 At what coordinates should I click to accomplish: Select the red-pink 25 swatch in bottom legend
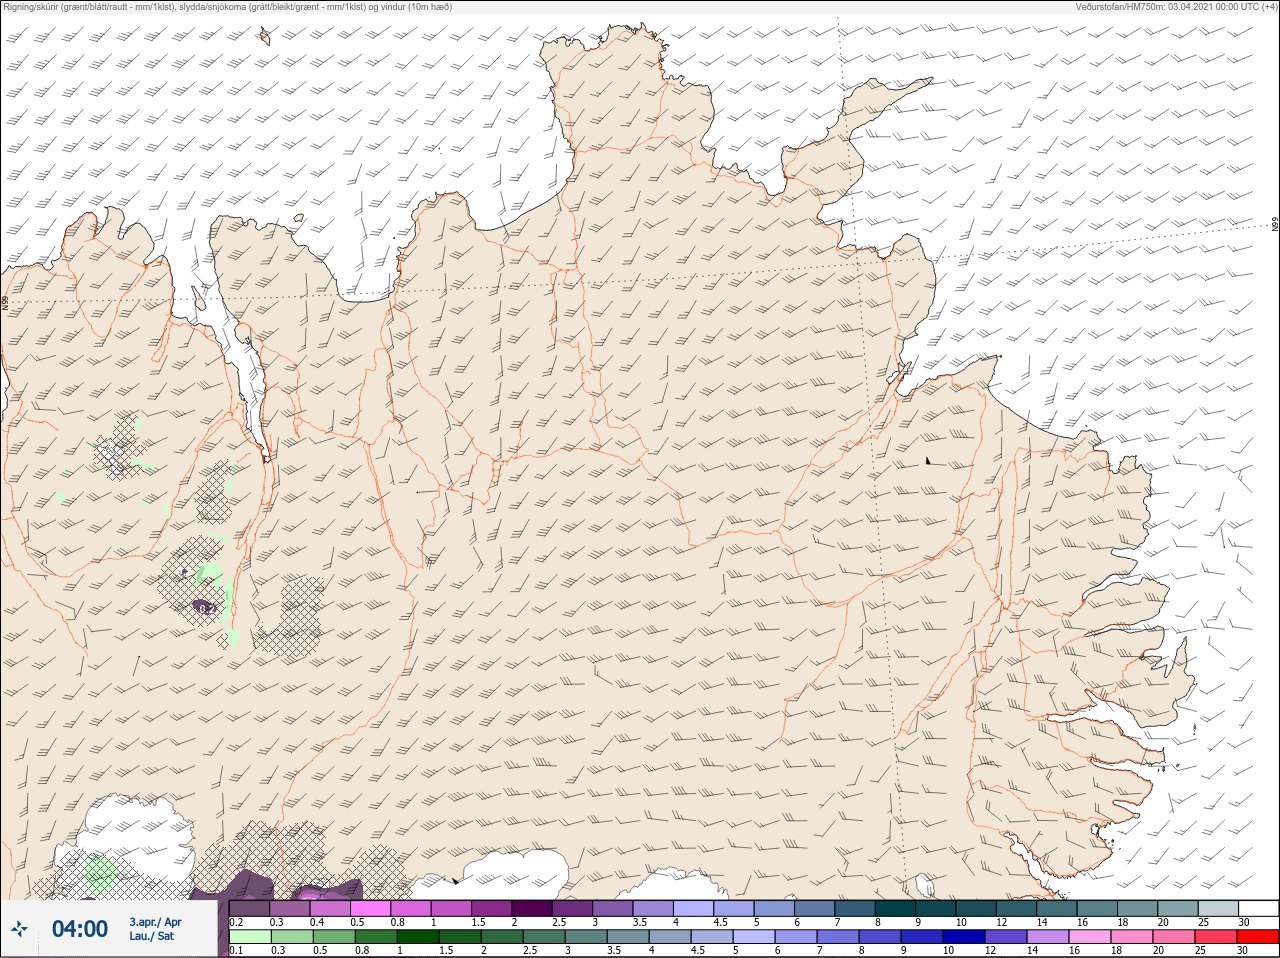pos(1216,937)
